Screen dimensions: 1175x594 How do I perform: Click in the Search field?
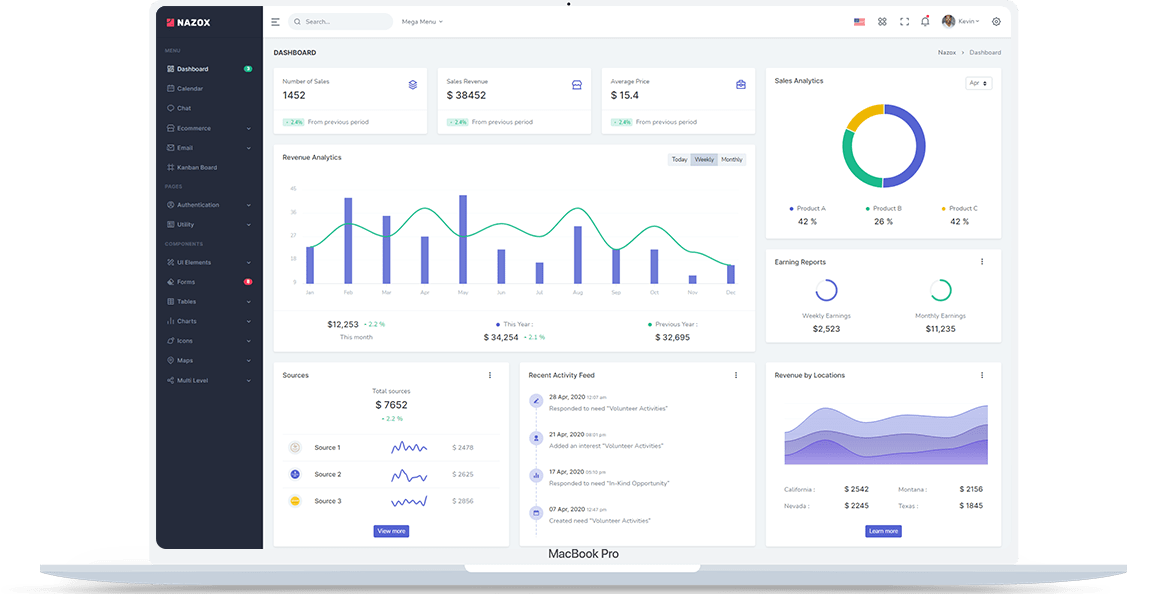[x=340, y=22]
